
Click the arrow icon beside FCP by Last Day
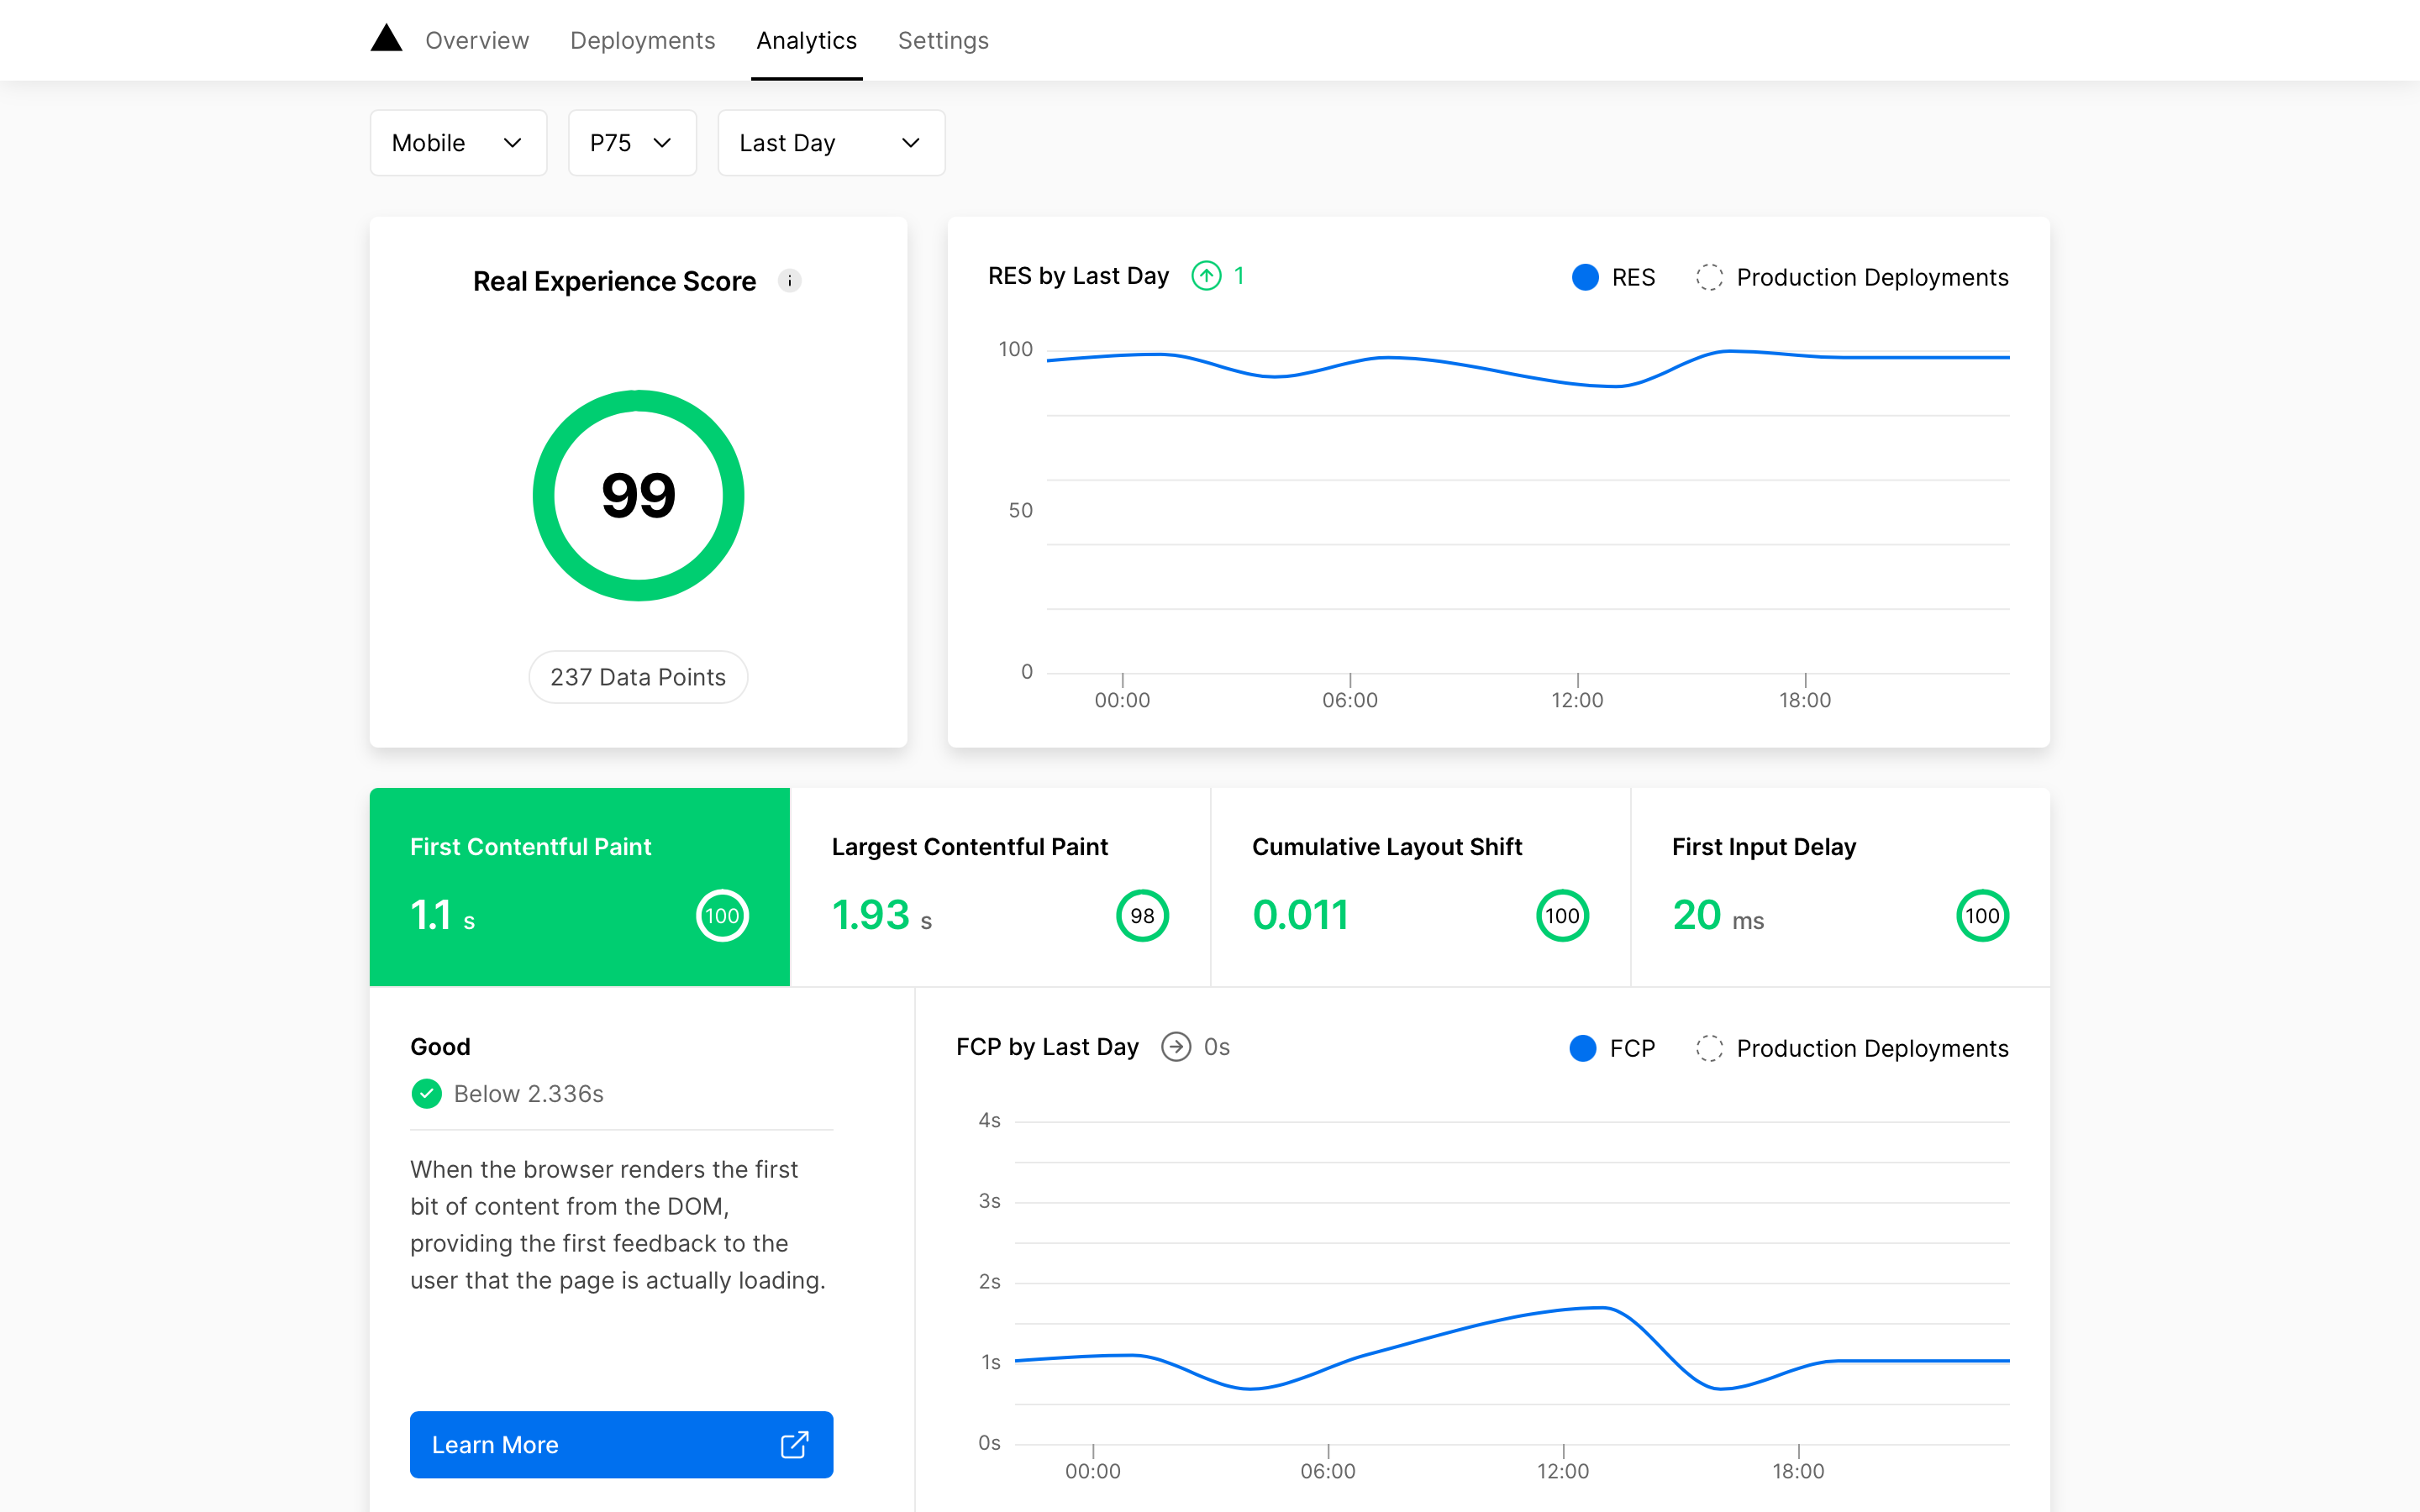coord(1176,1047)
